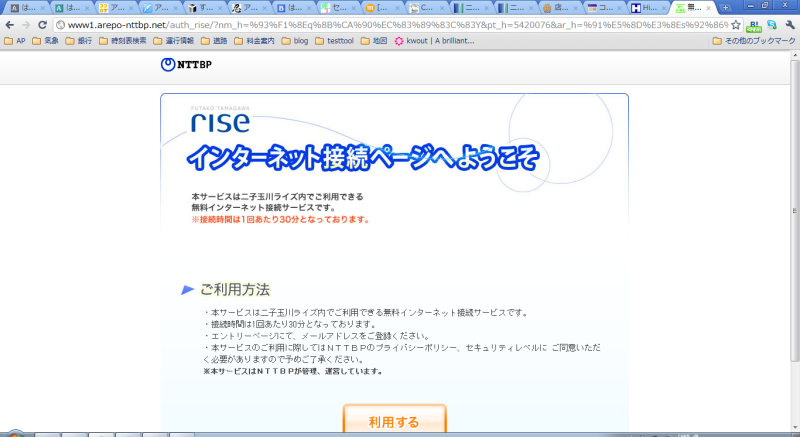This screenshot has height=437, width=800.
Task: Click the インターネット接続ページへようこそ banner
Action: point(363,158)
